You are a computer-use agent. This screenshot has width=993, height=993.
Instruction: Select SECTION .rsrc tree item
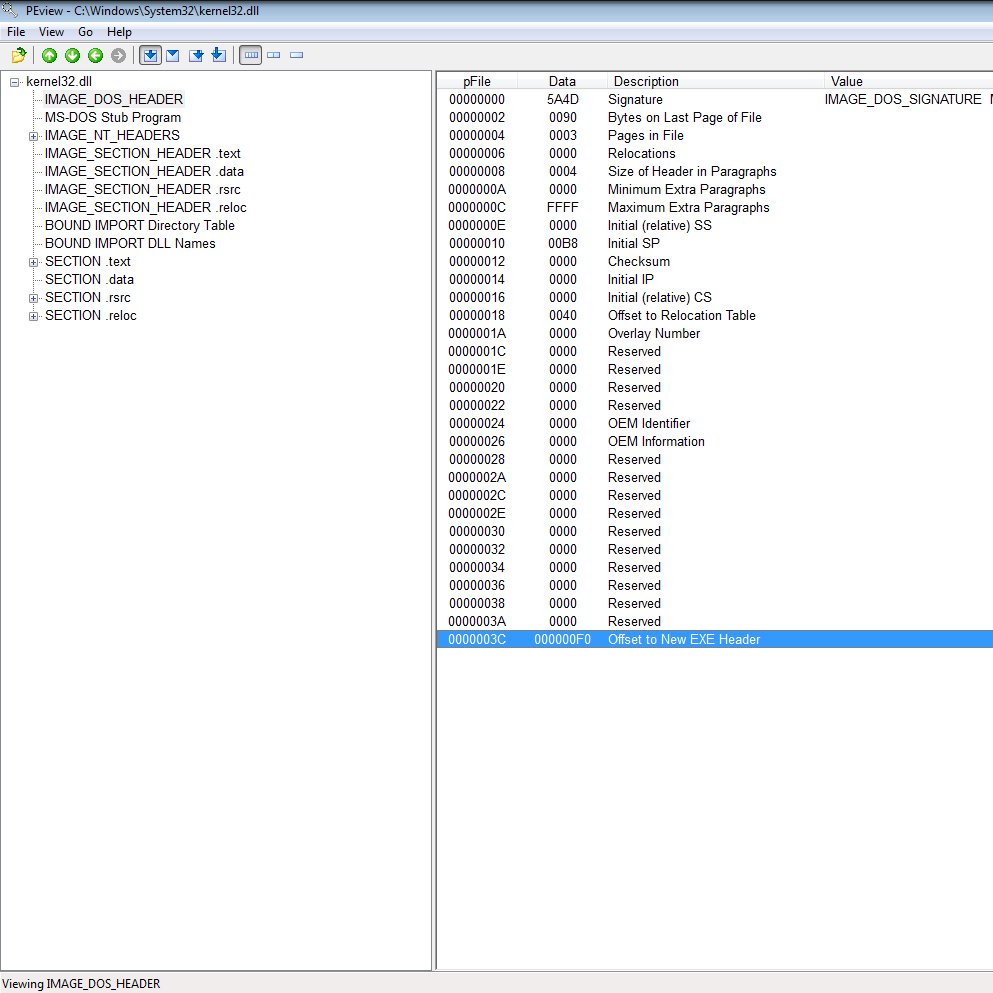pos(87,298)
